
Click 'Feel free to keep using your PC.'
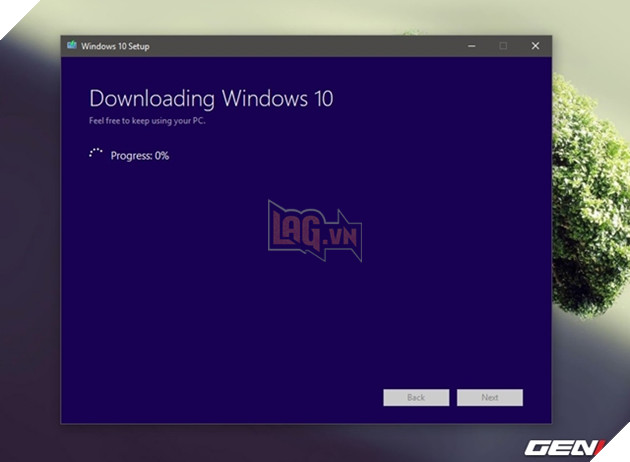[147, 121]
